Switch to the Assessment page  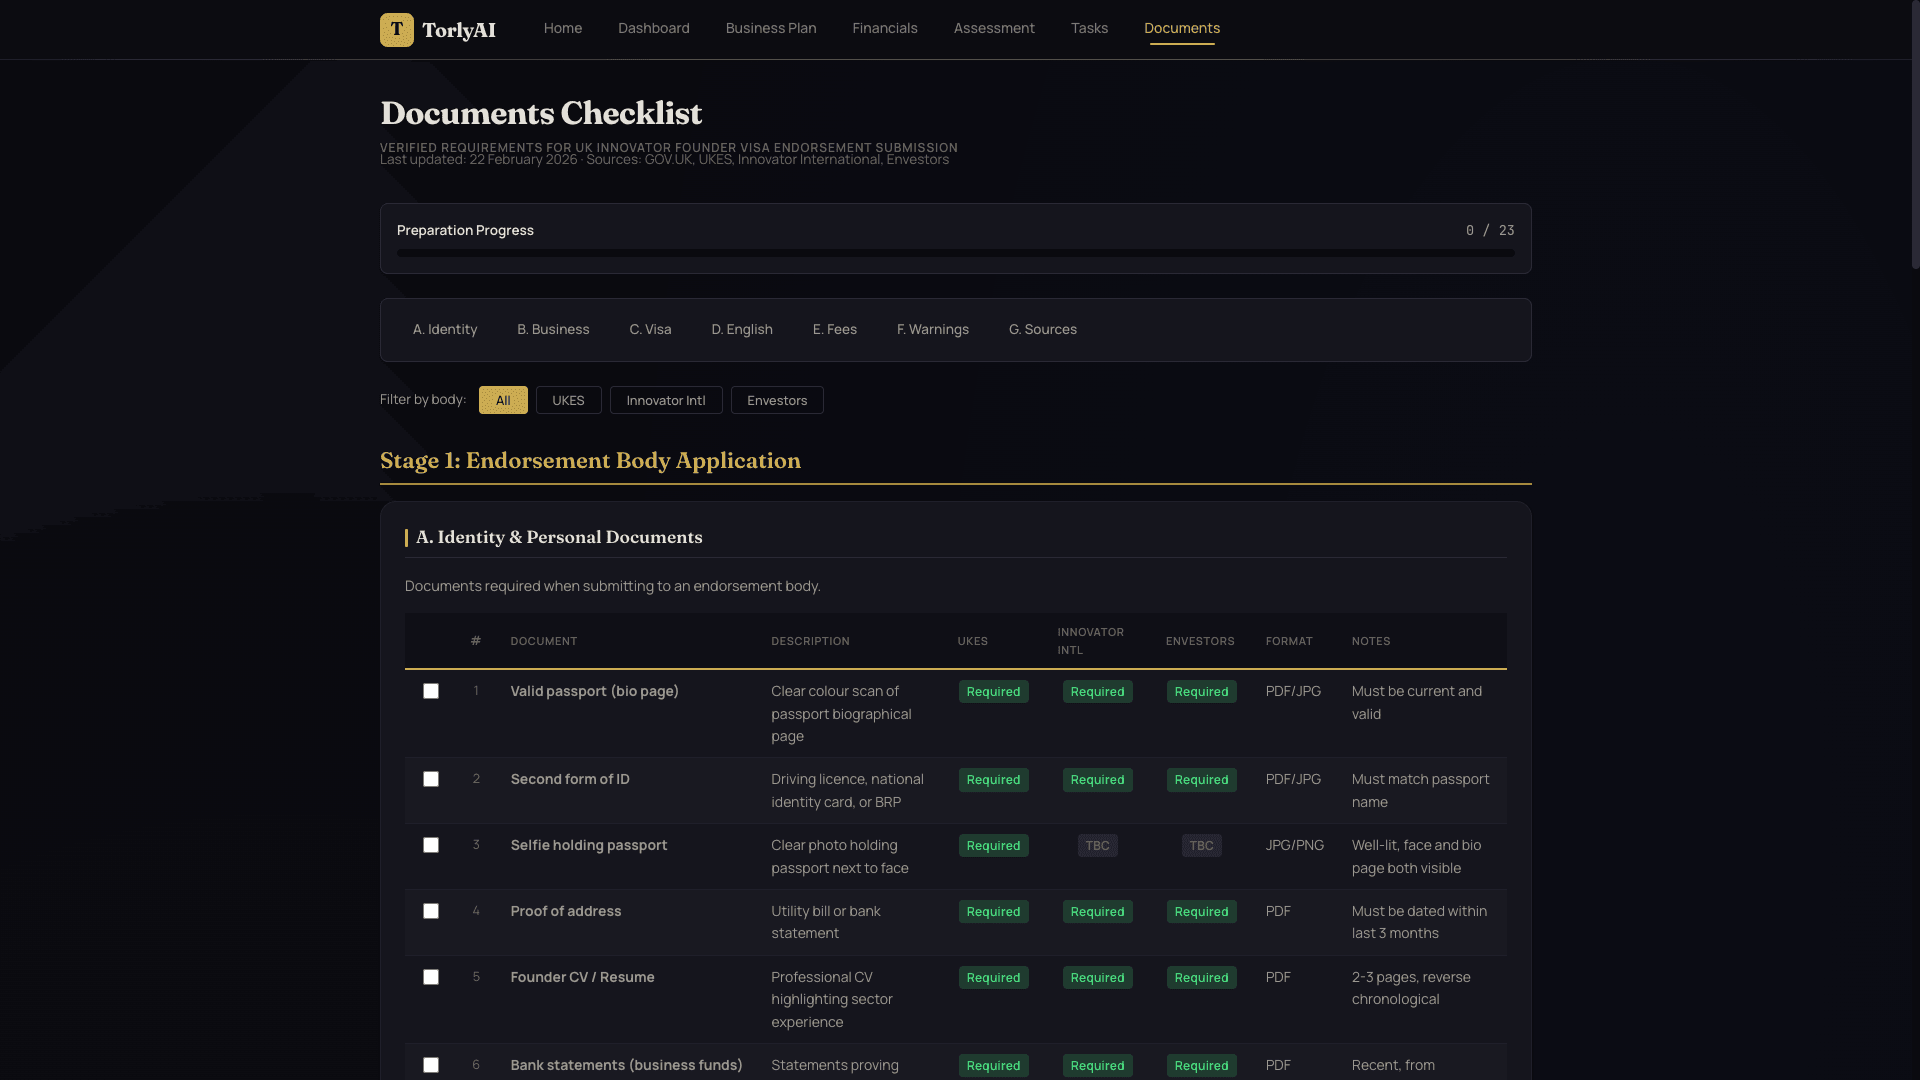click(994, 28)
